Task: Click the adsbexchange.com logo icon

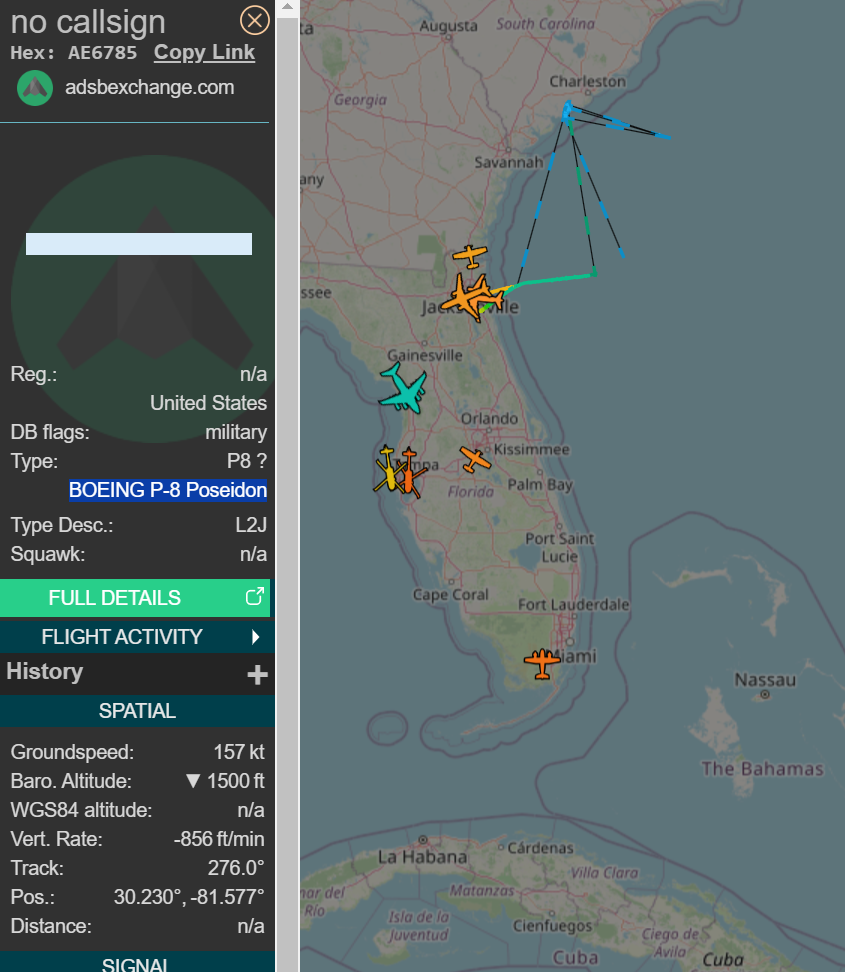Action: tap(35, 88)
